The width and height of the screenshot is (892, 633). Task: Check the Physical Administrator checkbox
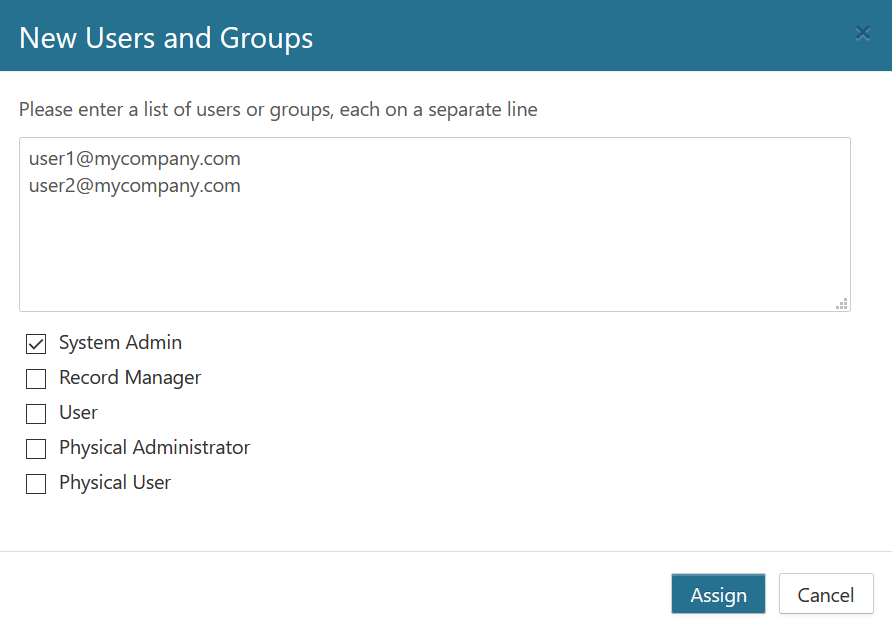click(x=36, y=449)
